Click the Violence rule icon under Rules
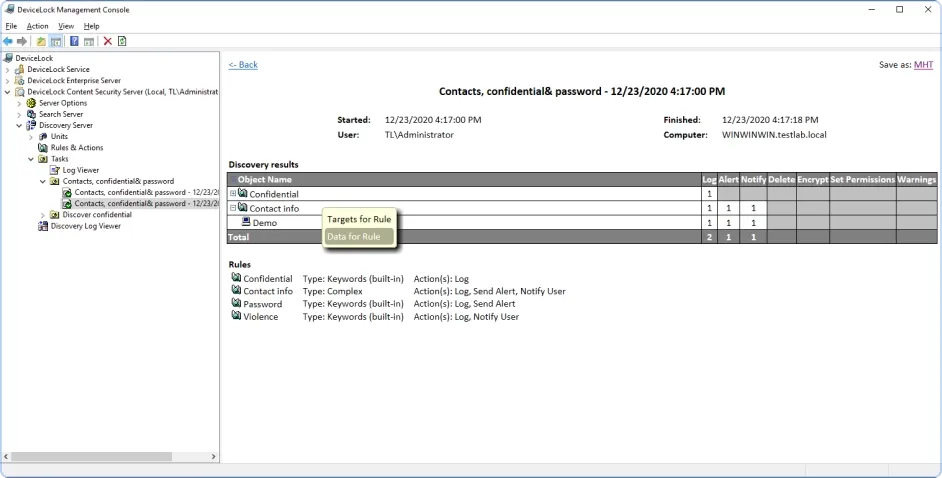 [236, 316]
